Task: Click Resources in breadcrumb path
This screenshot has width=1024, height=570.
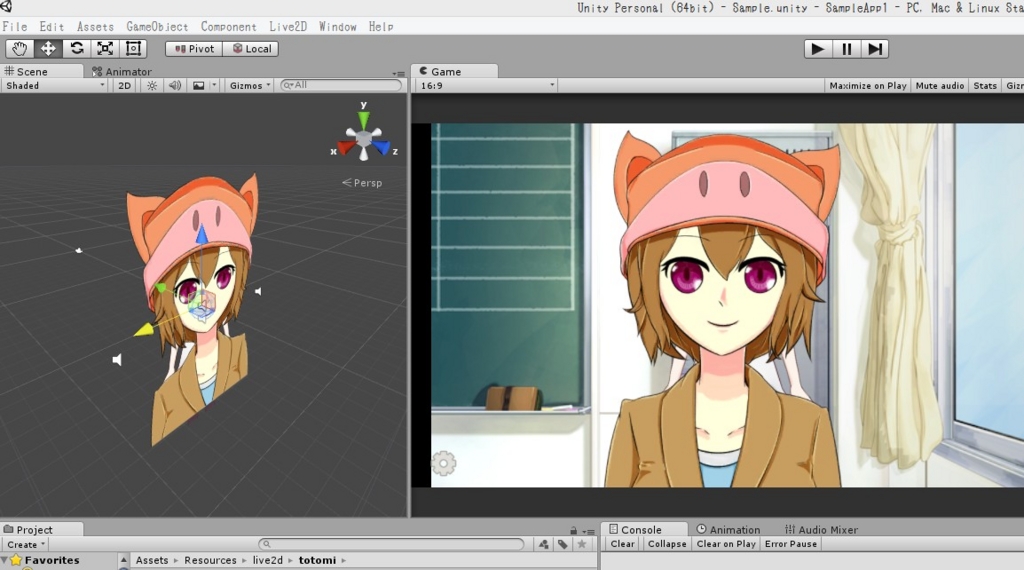Action: pos(210,560)
